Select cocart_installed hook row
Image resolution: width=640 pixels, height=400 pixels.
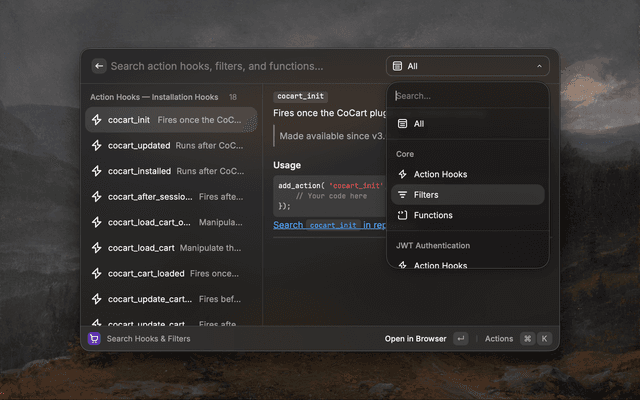[171, 171]
